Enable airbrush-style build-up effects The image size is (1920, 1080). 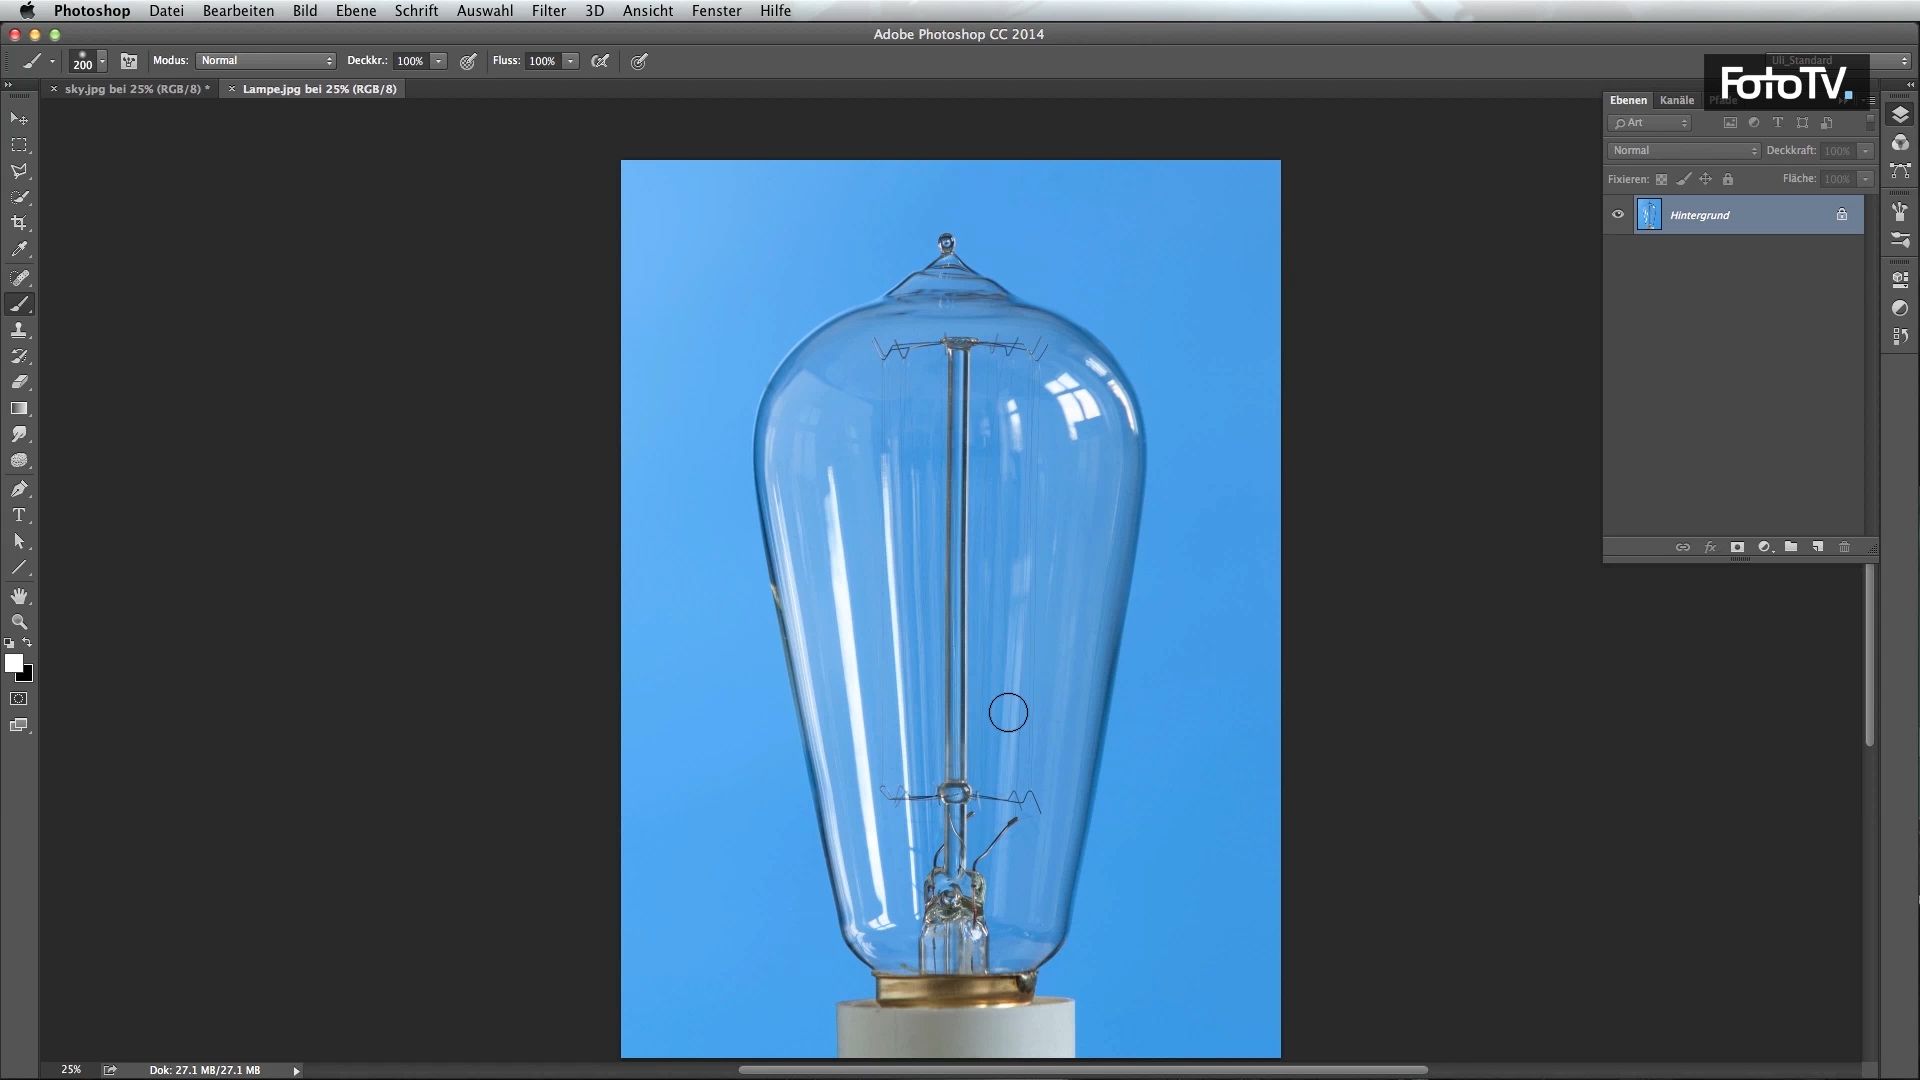(x=600, y=61)
